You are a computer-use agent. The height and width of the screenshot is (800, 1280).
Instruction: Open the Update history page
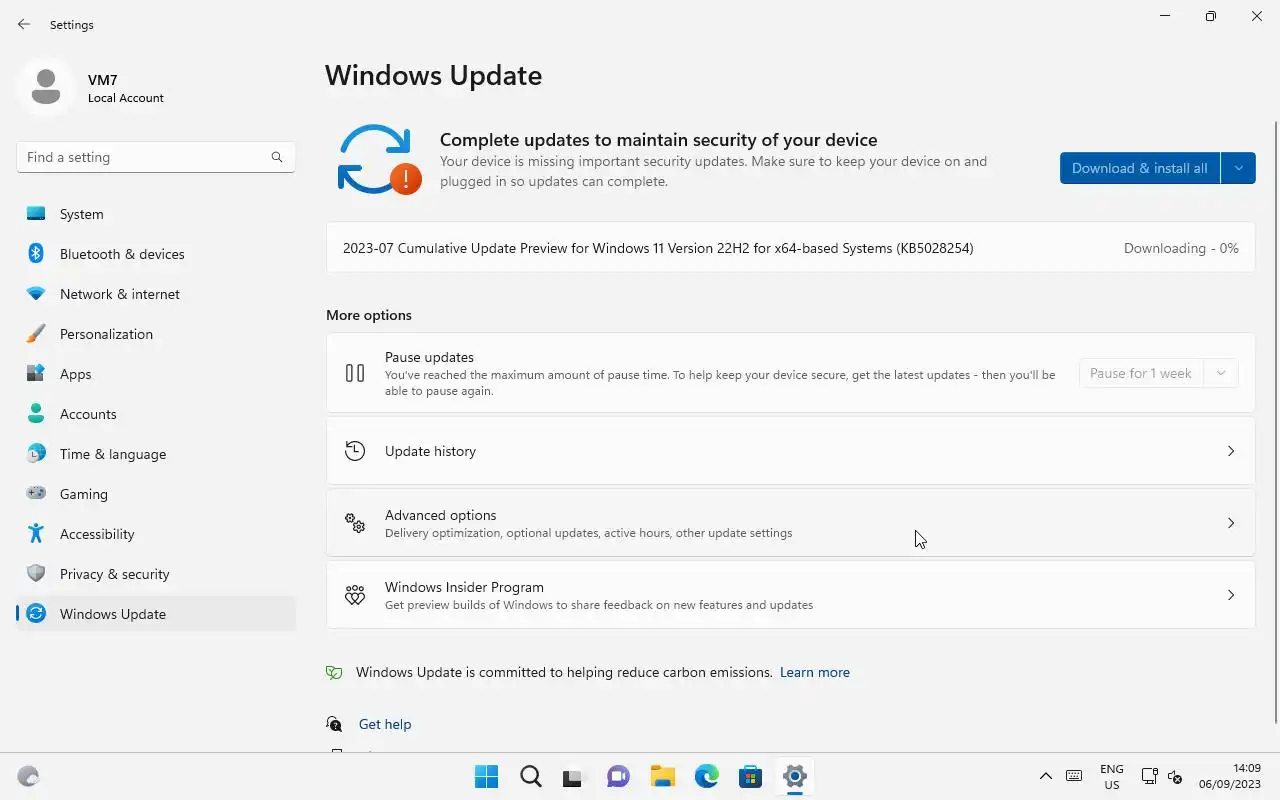pyautogui.click(x=790, y=451)
